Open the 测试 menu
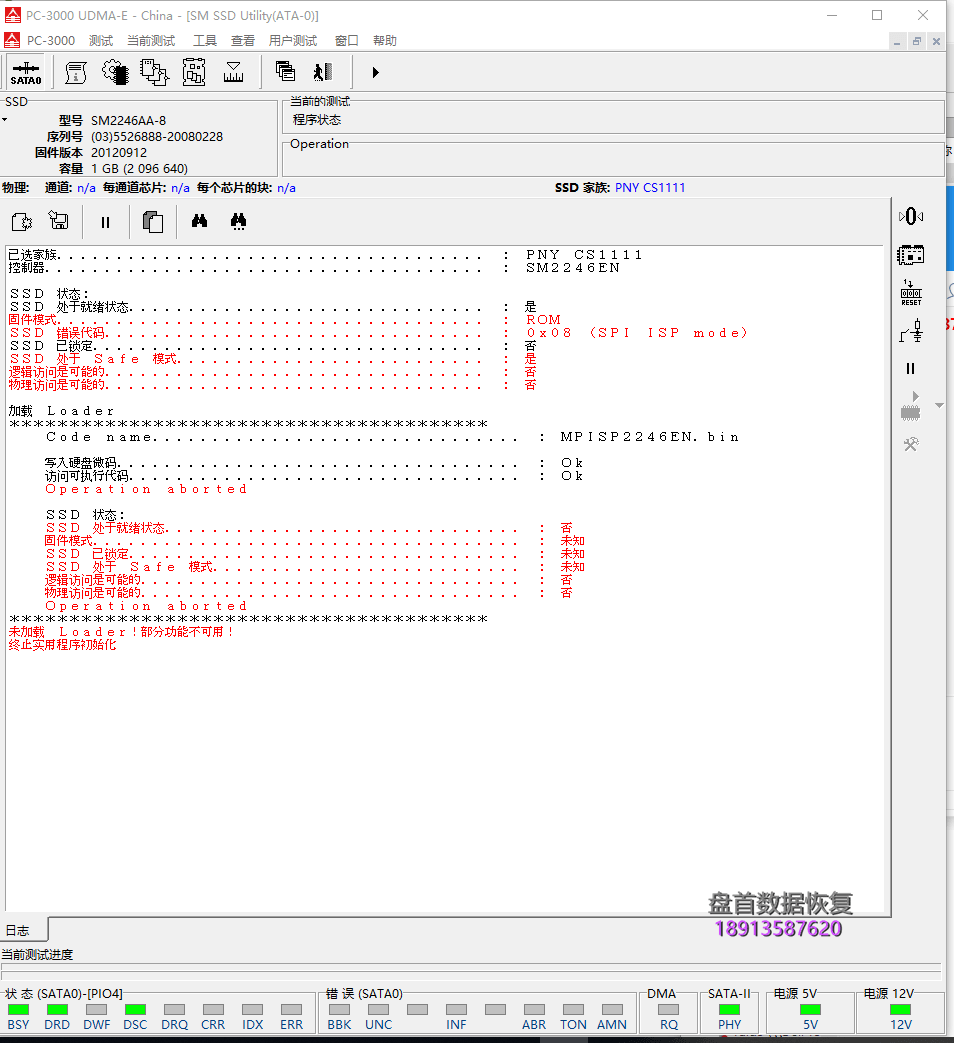 [x=101, y=41]
